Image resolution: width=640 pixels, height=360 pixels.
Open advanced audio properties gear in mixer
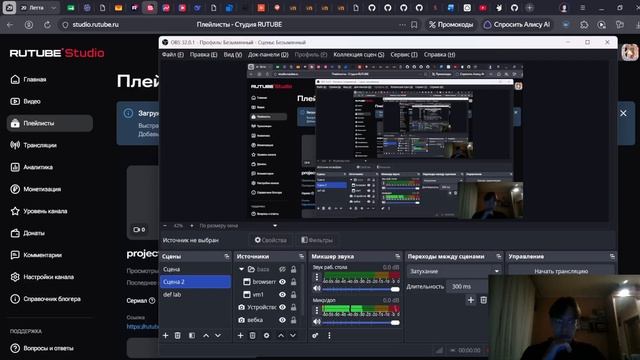coord(315,336)
